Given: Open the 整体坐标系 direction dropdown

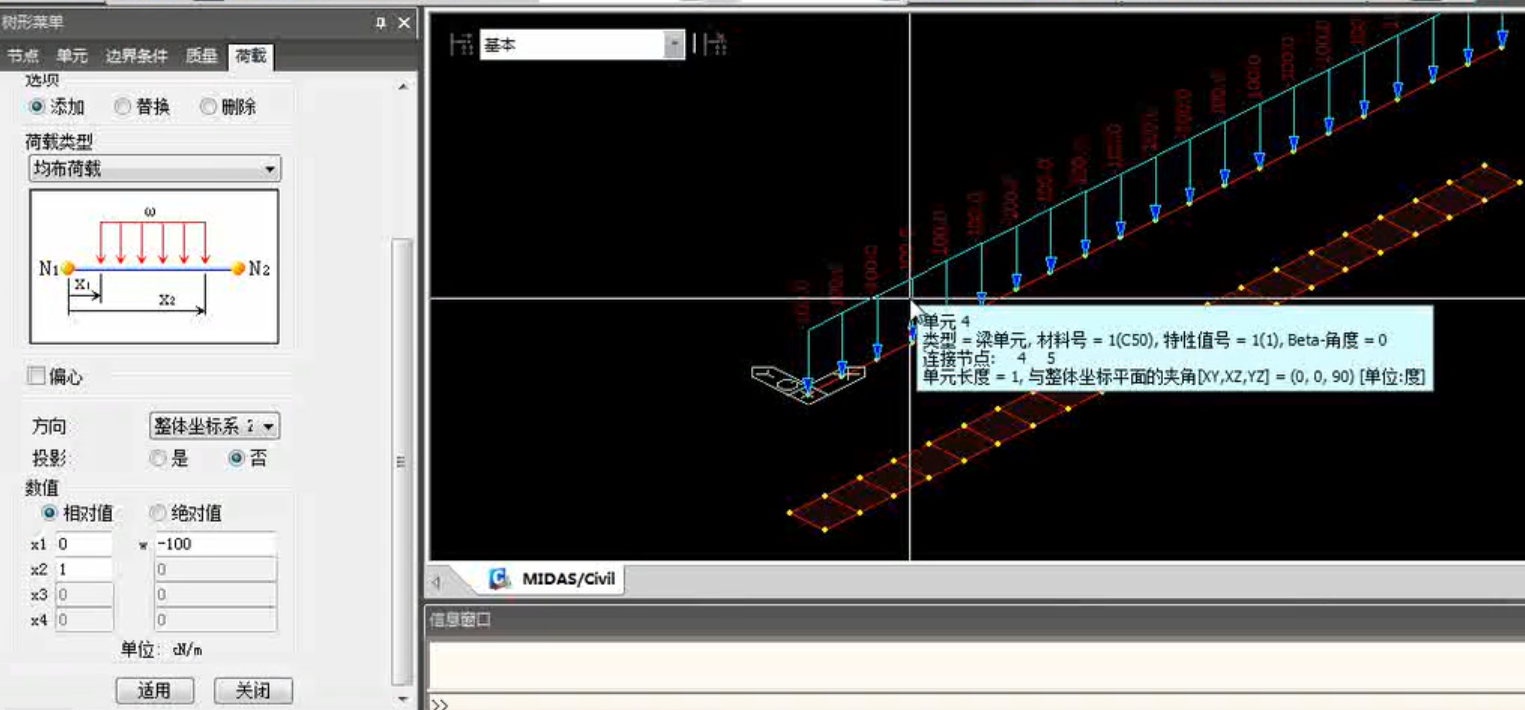Looking at the screenshot, I should pyautogui.click(x=214, y=426).
